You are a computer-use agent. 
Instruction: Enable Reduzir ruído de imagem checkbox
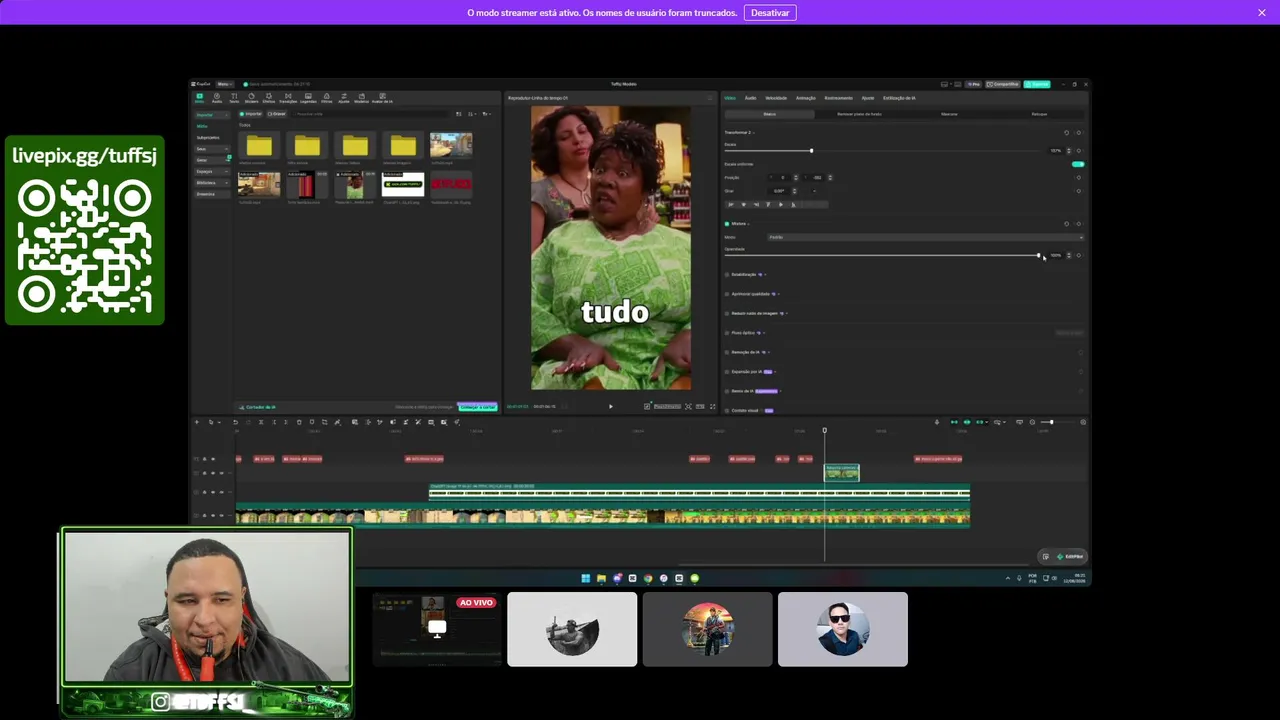pos(727,313)
